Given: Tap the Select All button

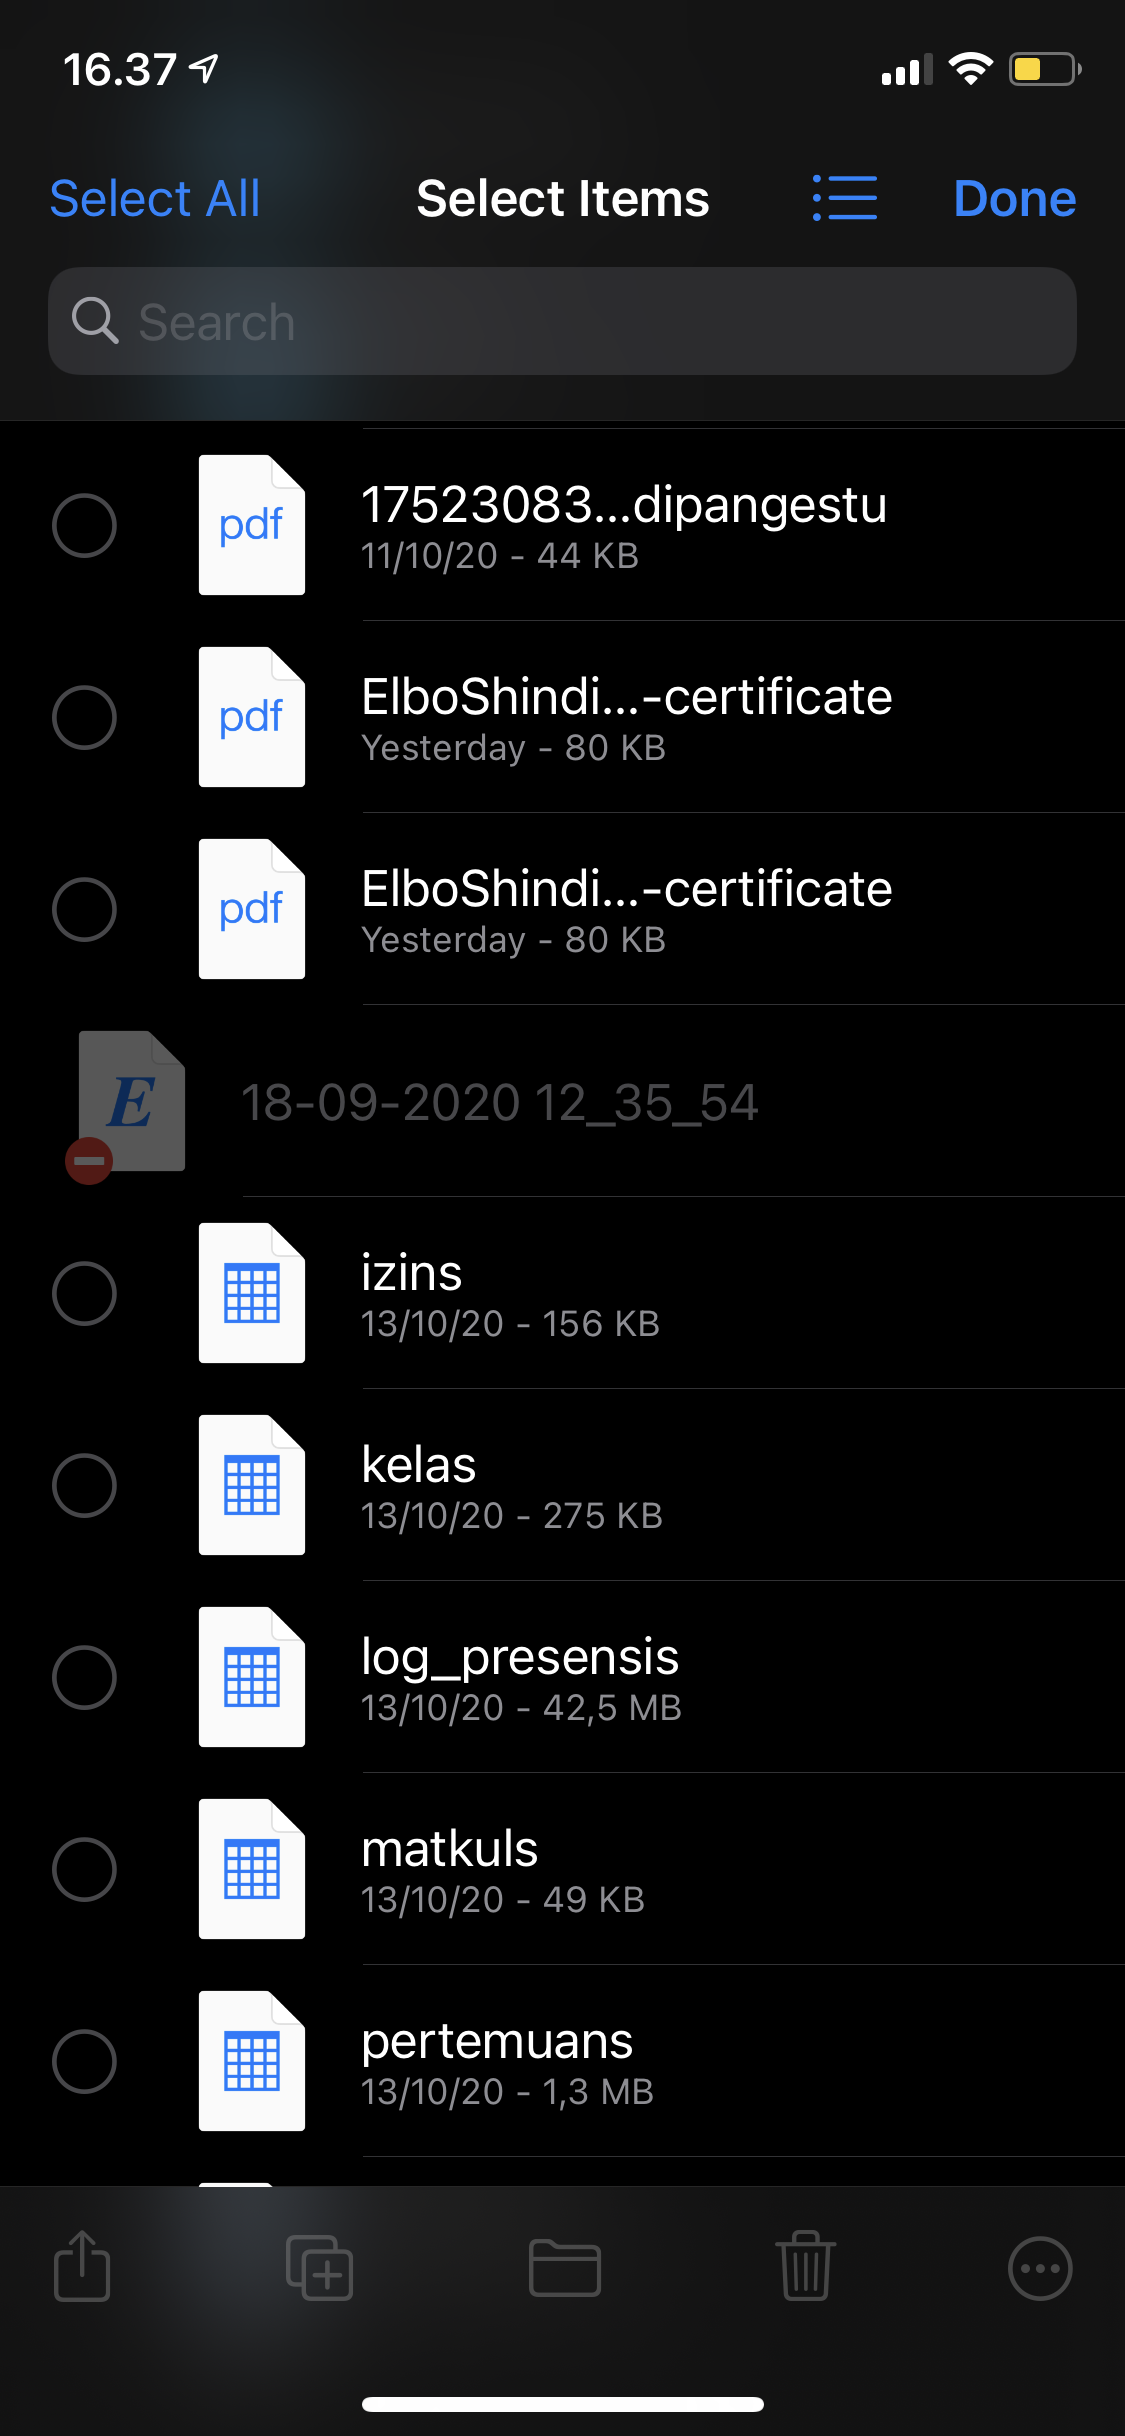Looking at the screenshot, I should [155, 198].
